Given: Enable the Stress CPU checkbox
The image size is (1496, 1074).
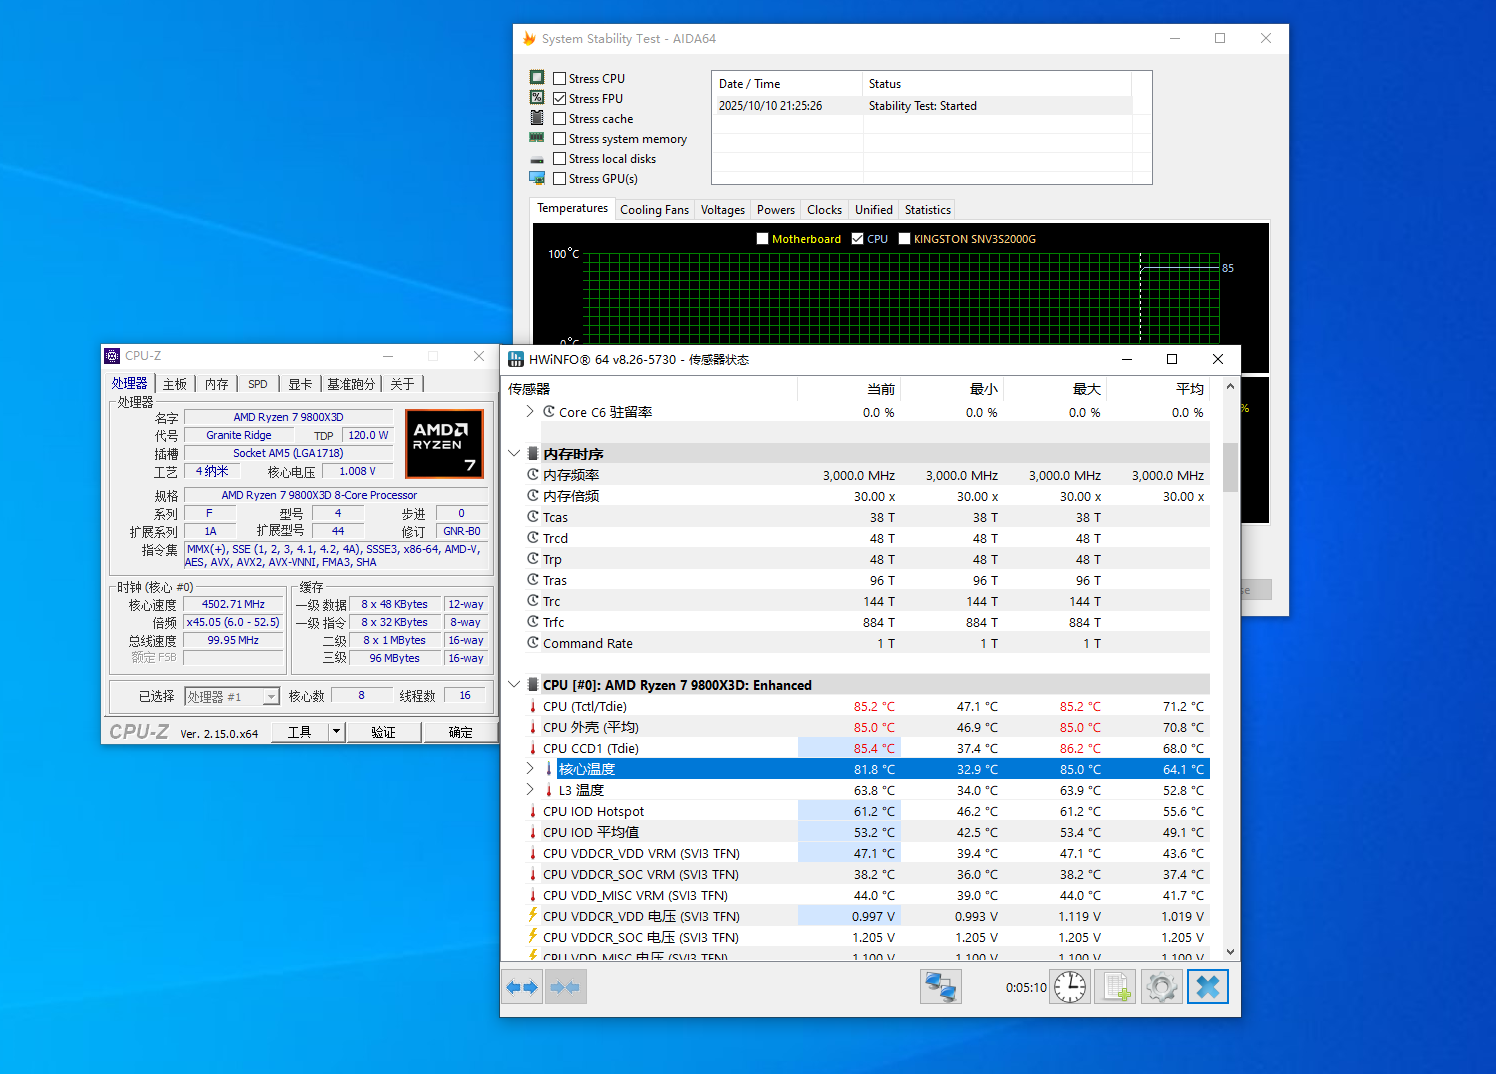Looking at the screenshot, I should tap(560, 79).
